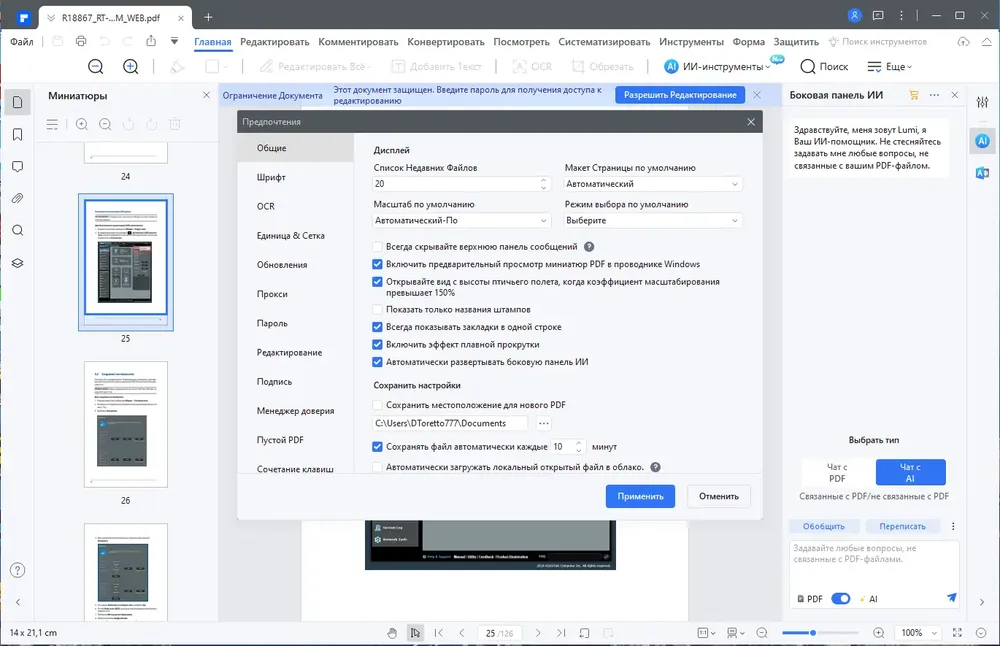Select the hand tool in status bar

pyautogui.click(x=392, y=633)
